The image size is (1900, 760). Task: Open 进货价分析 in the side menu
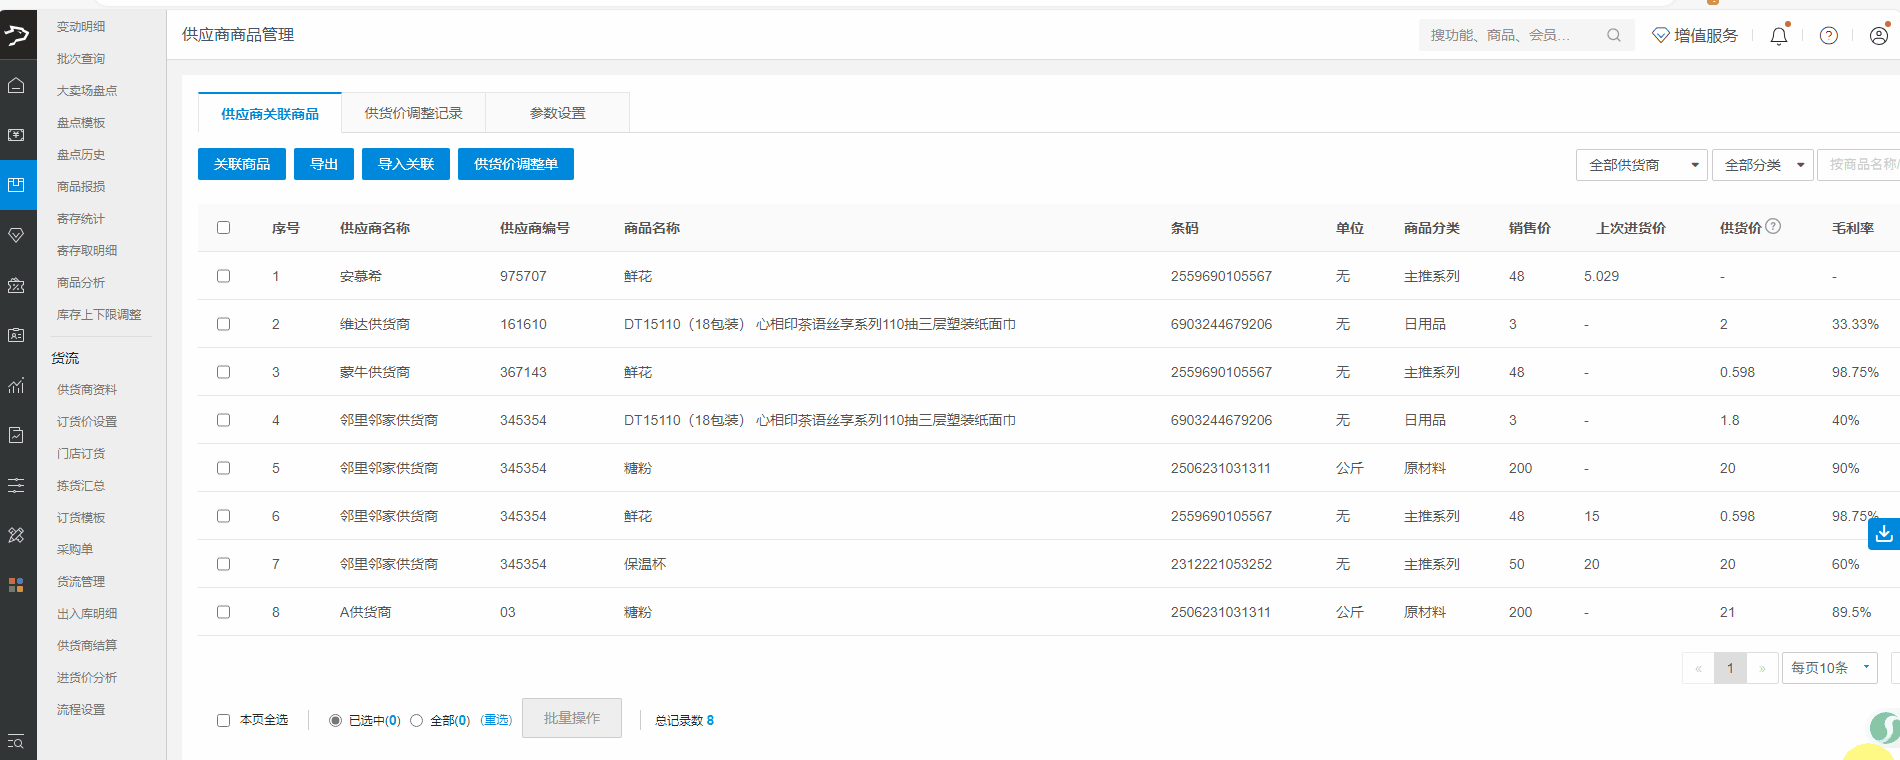click(x=87, y=678)
